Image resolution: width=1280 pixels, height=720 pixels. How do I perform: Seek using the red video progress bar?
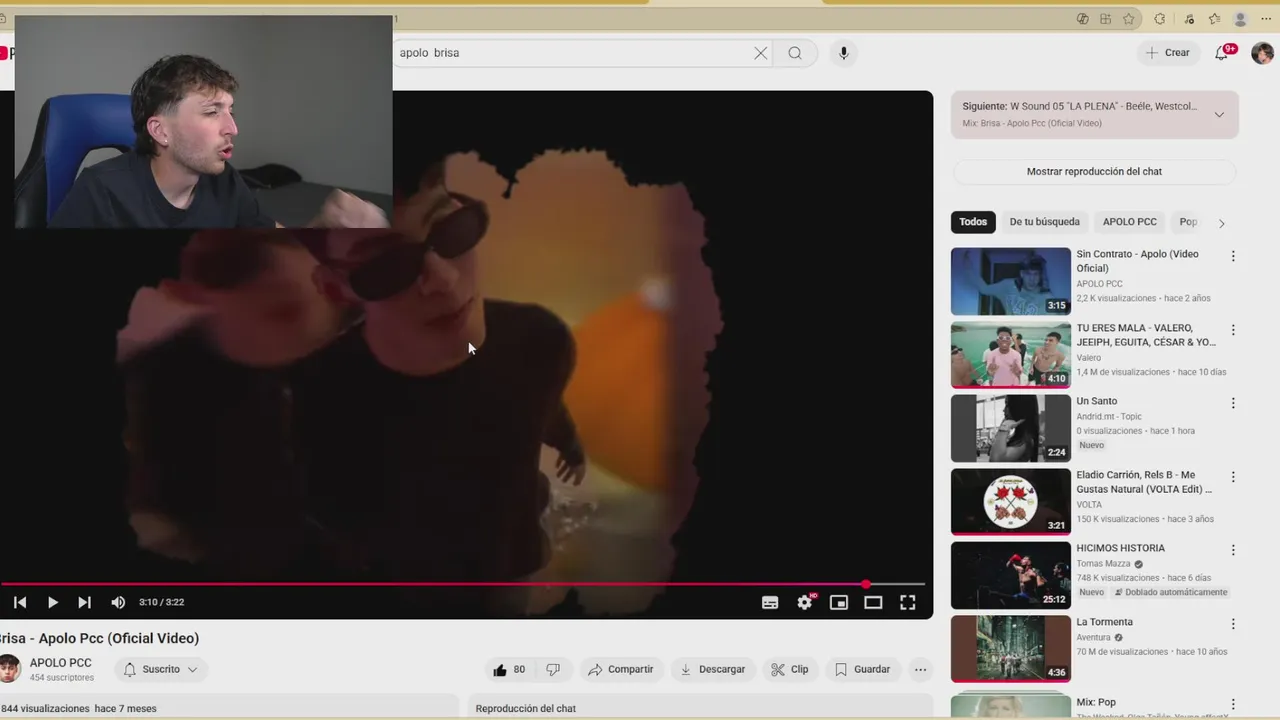tap(462, 584)
